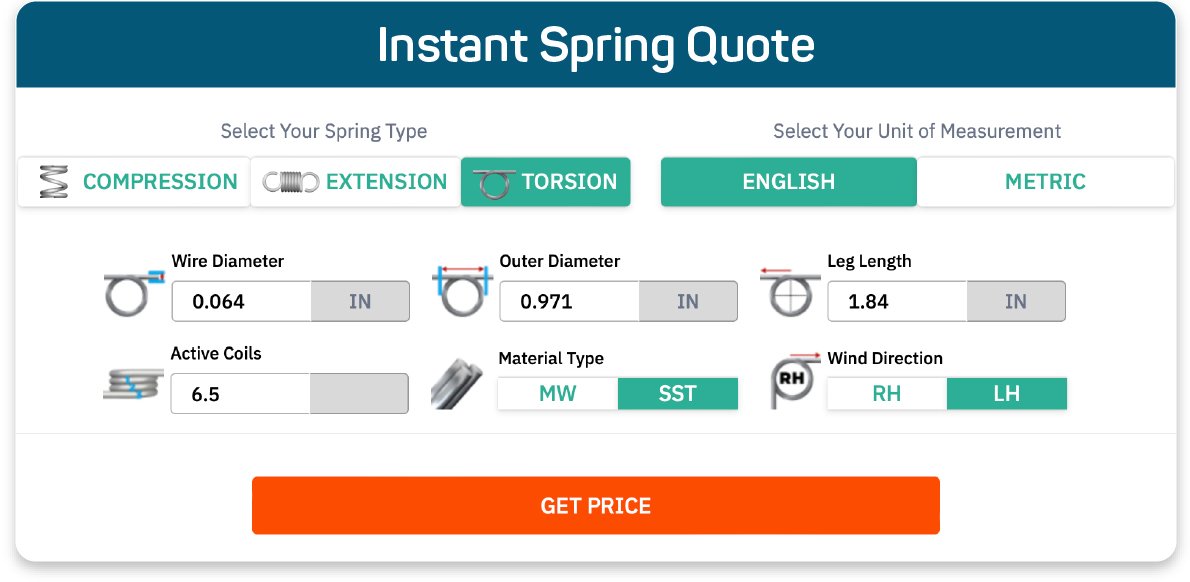Screen dimensions: 1190x582
Task: Switch units to Metric
Action: (x=1045, y=182)
